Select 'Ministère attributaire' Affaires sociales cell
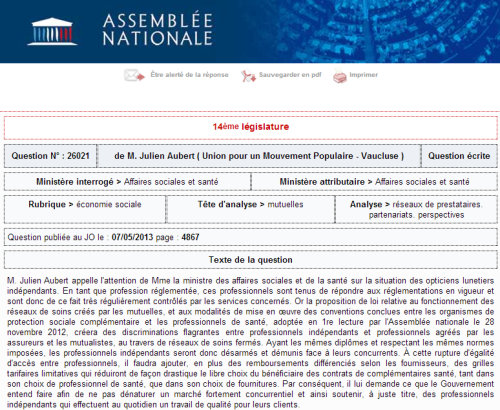The width and height of the screenshot is (500, 410). [x=374, y=182]
